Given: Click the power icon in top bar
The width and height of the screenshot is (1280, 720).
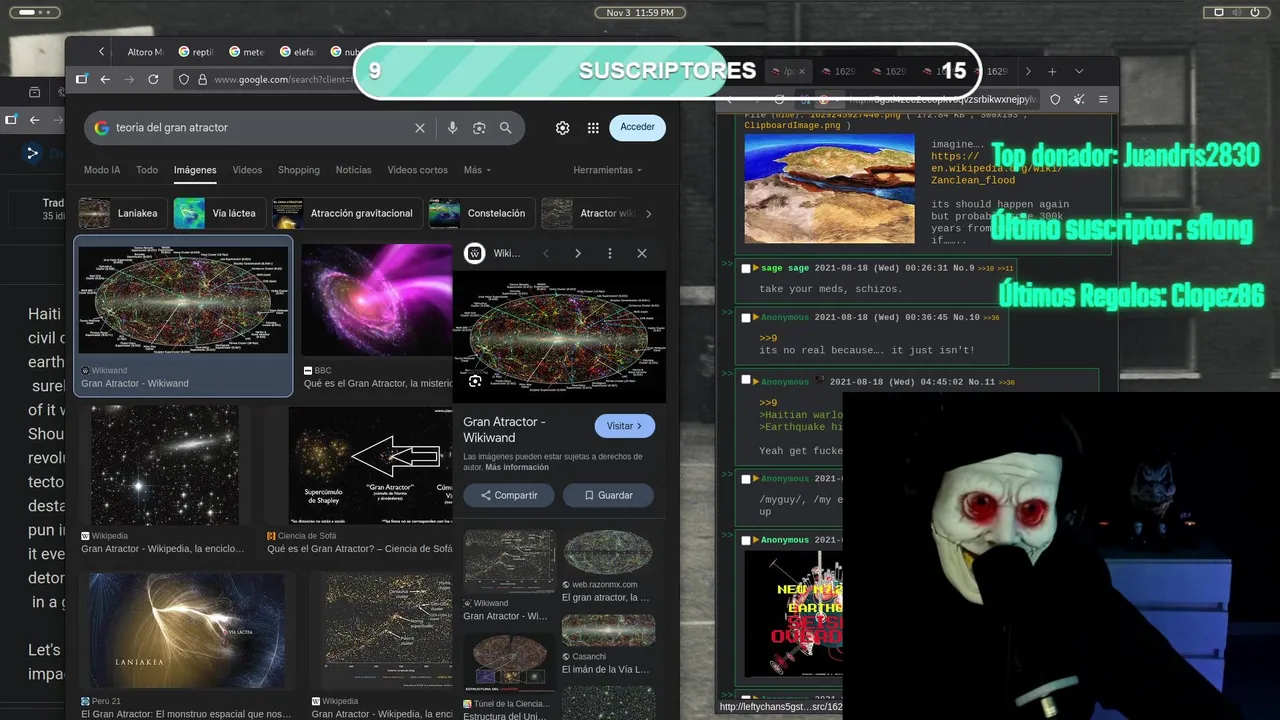Looking at the screenshot, I should [1256, 12].
